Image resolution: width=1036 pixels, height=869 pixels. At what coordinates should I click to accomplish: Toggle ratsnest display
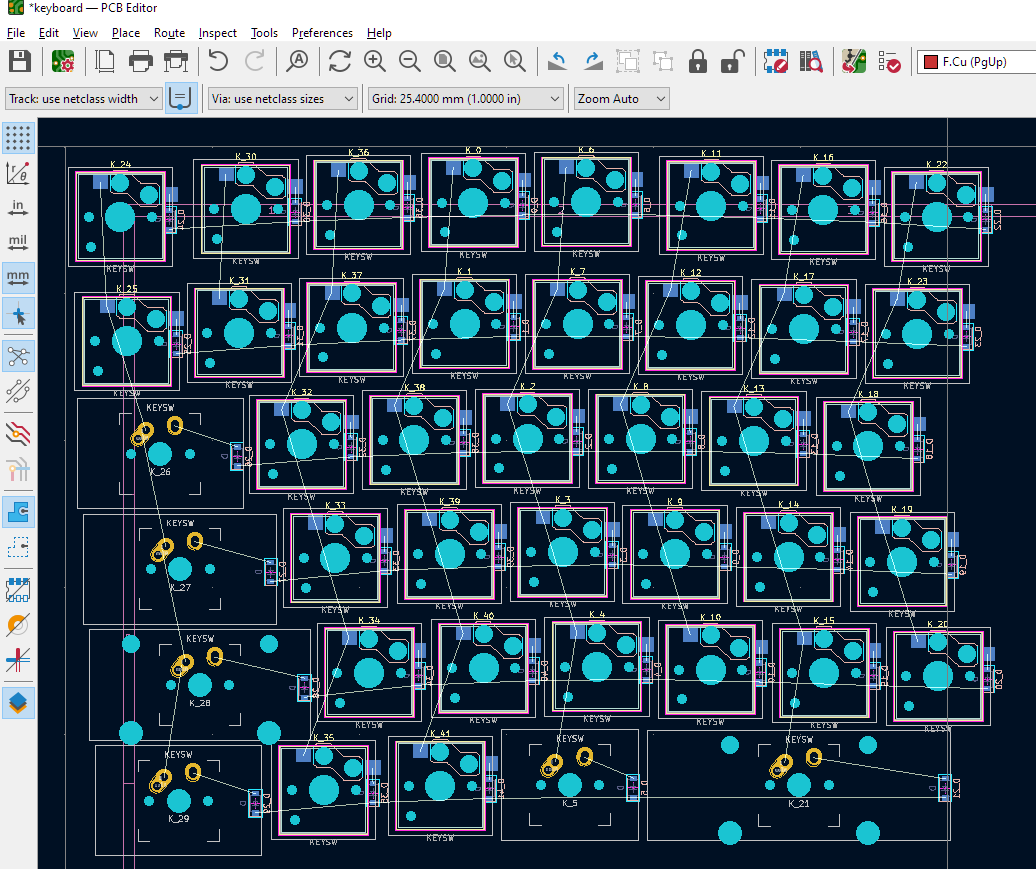(18, 357)
